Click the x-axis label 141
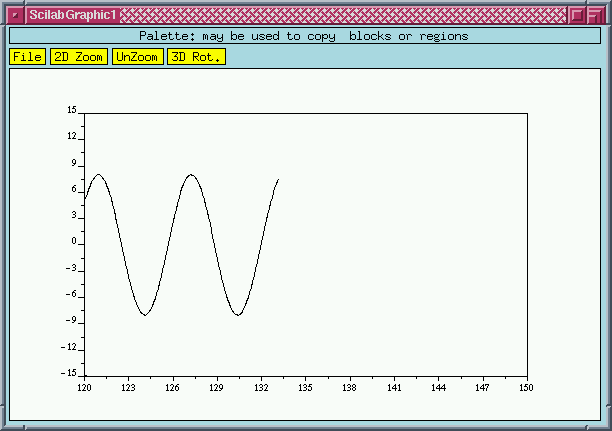The width and height of the screenshot is (612, 431). pyautogui.click(x=394, y=387)
